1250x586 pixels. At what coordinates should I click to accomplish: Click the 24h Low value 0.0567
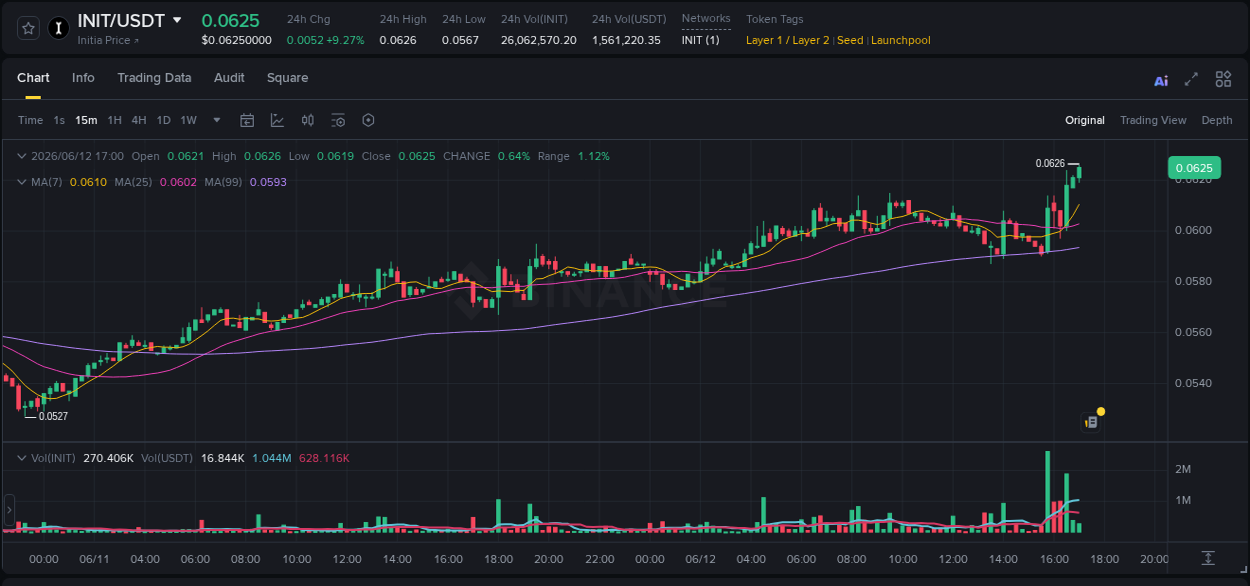461,40
